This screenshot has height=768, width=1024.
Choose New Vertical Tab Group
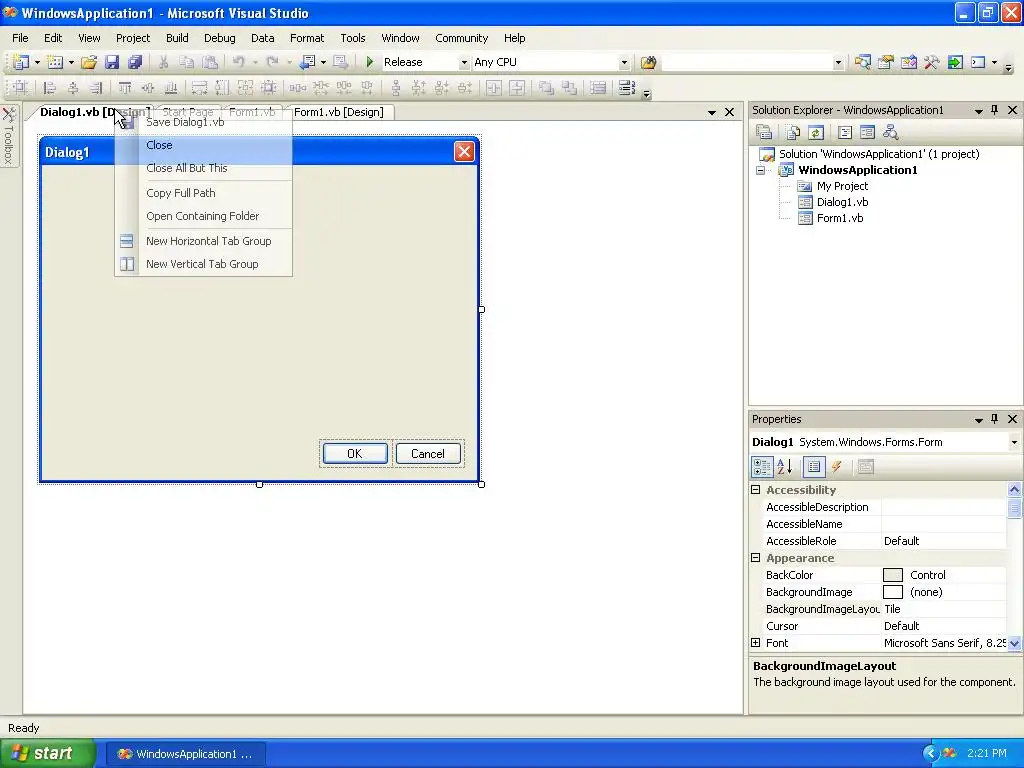click(x=204, y=264)
